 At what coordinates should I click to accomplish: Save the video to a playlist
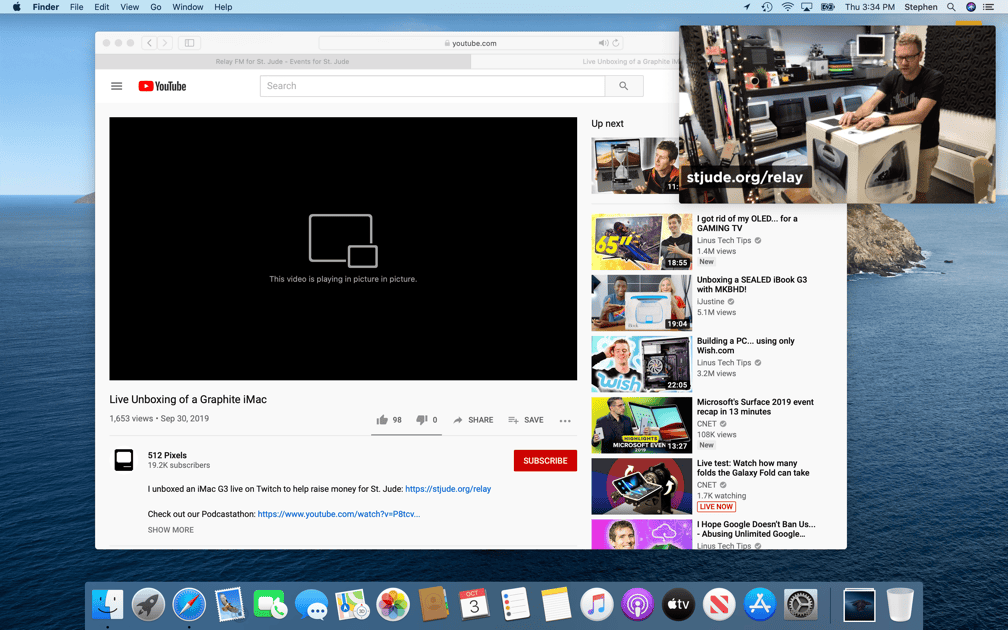[526, 420]
